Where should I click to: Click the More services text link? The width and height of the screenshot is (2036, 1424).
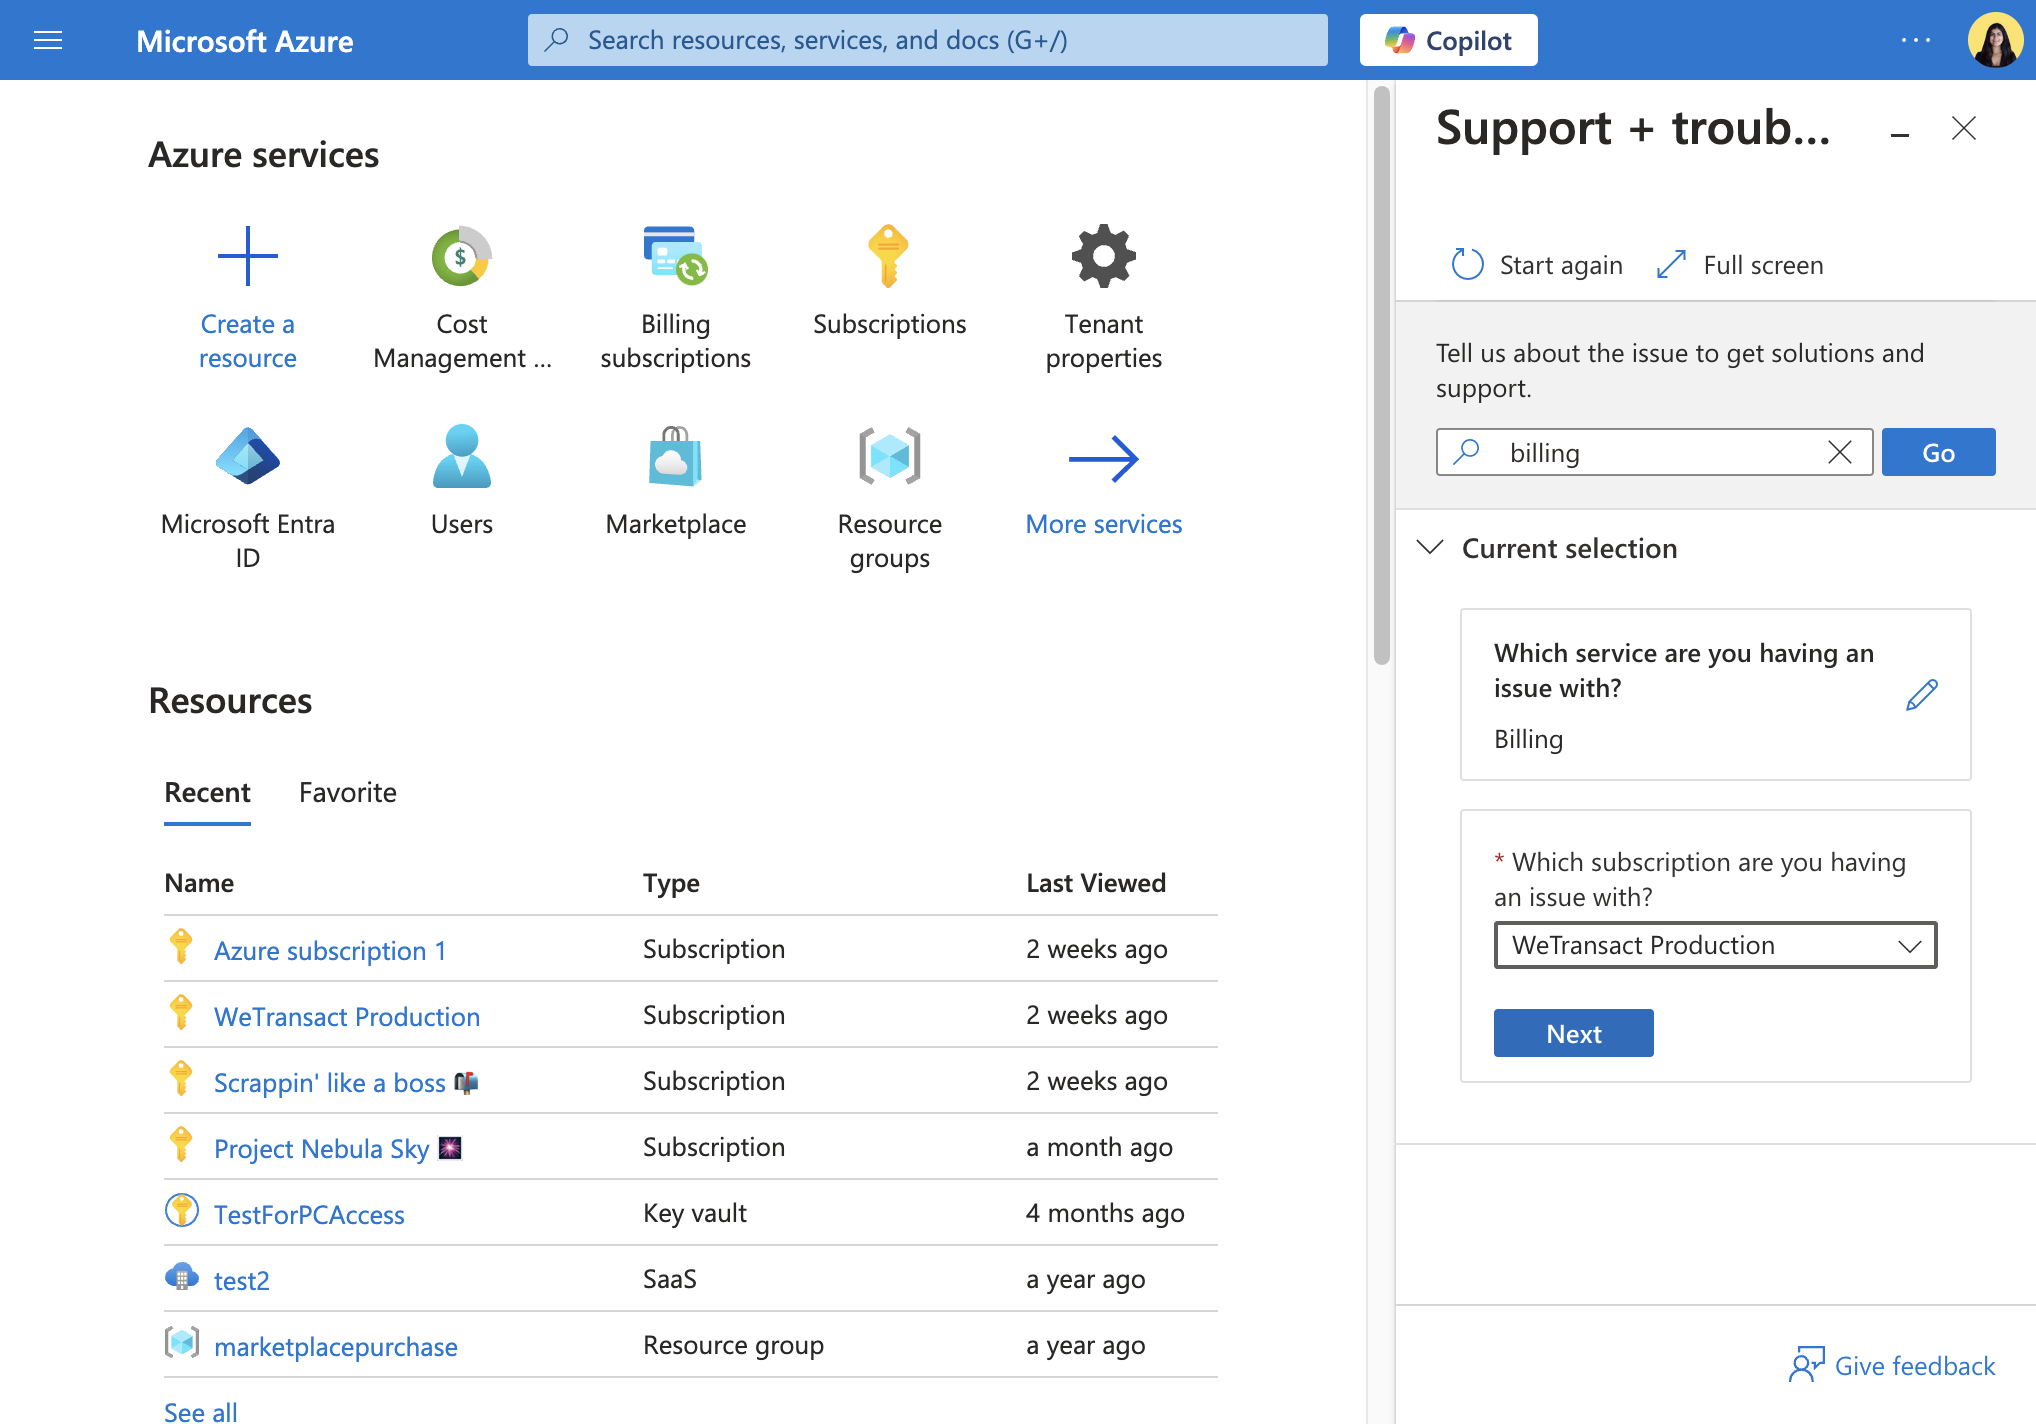pyautogui.click(x=1103, y=524)
